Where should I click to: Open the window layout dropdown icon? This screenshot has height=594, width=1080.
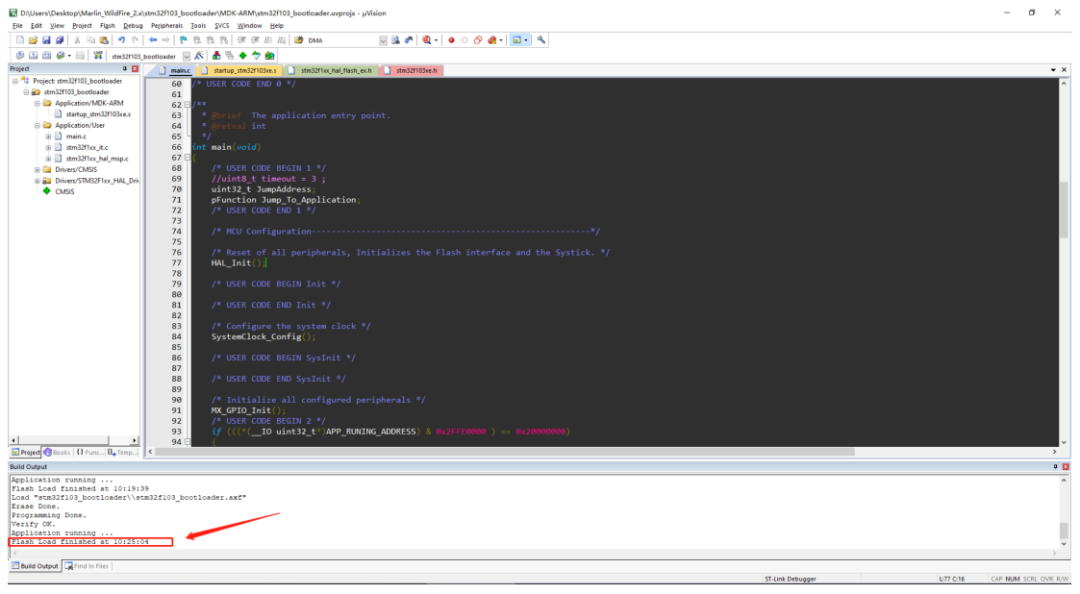(x=526, y=40)
